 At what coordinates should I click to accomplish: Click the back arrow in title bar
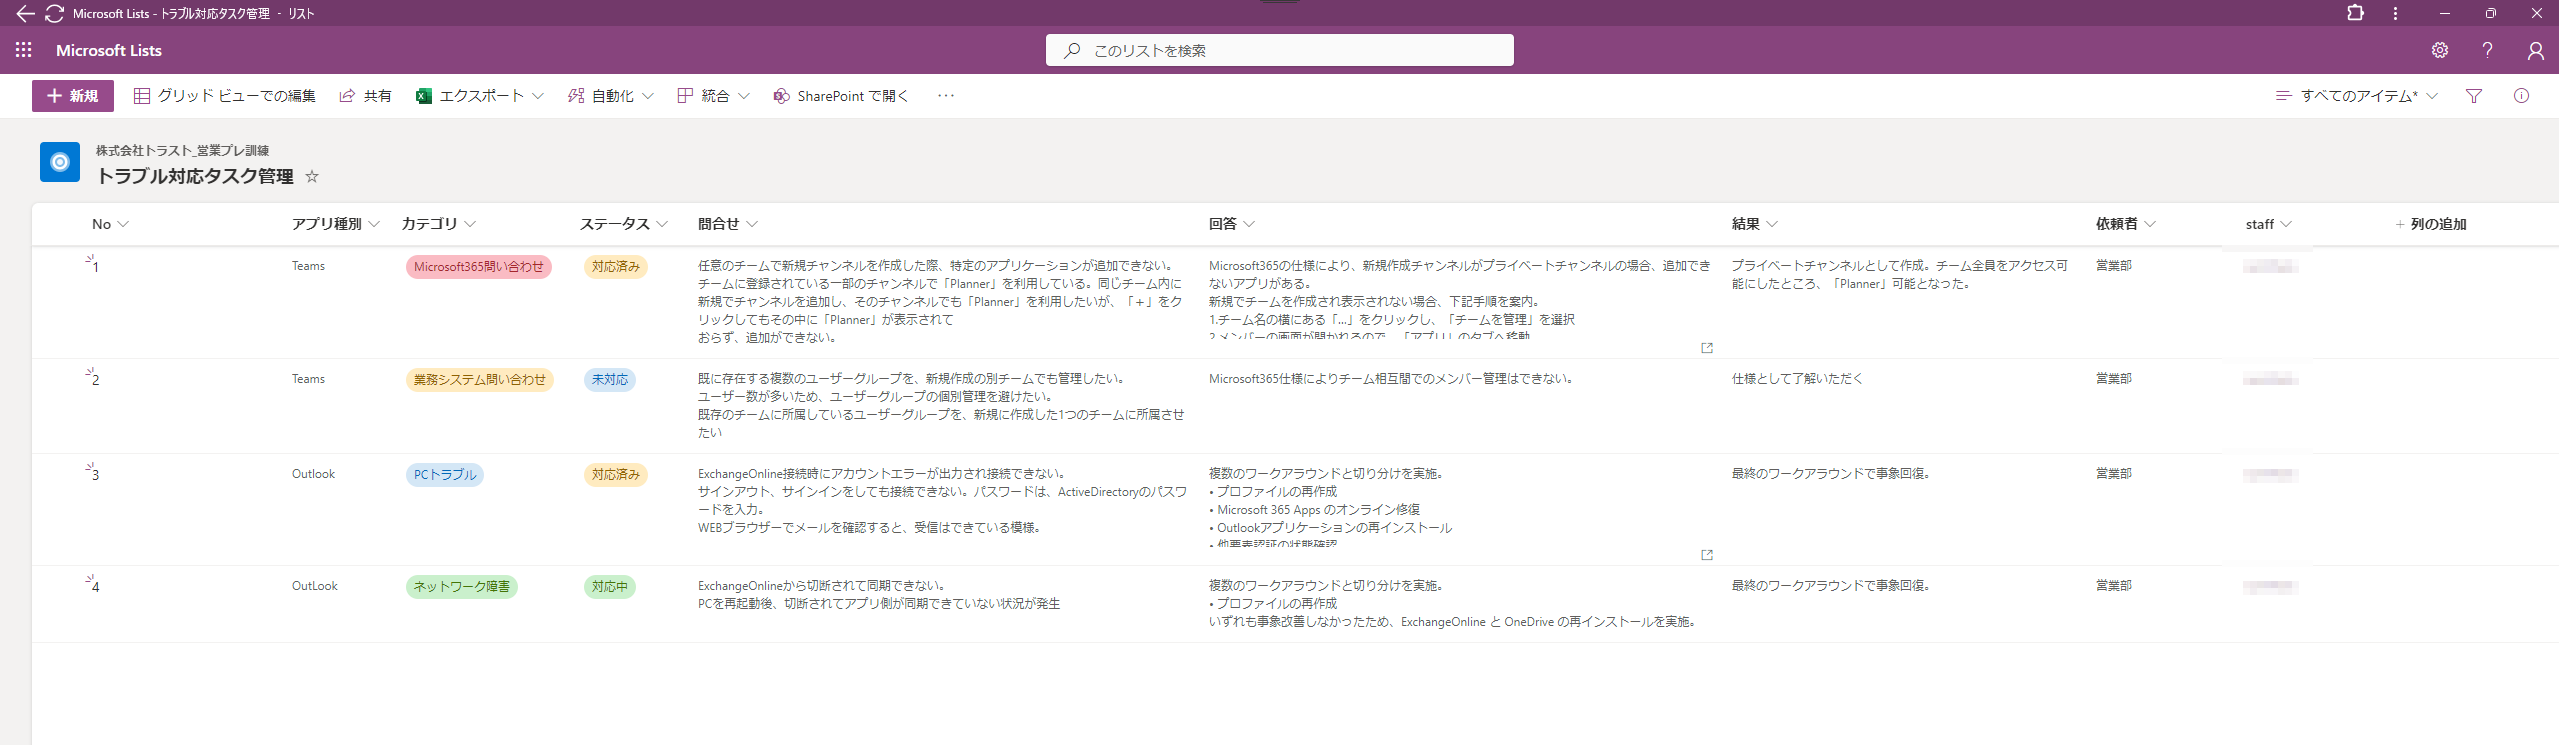click(x=25, y=14)
